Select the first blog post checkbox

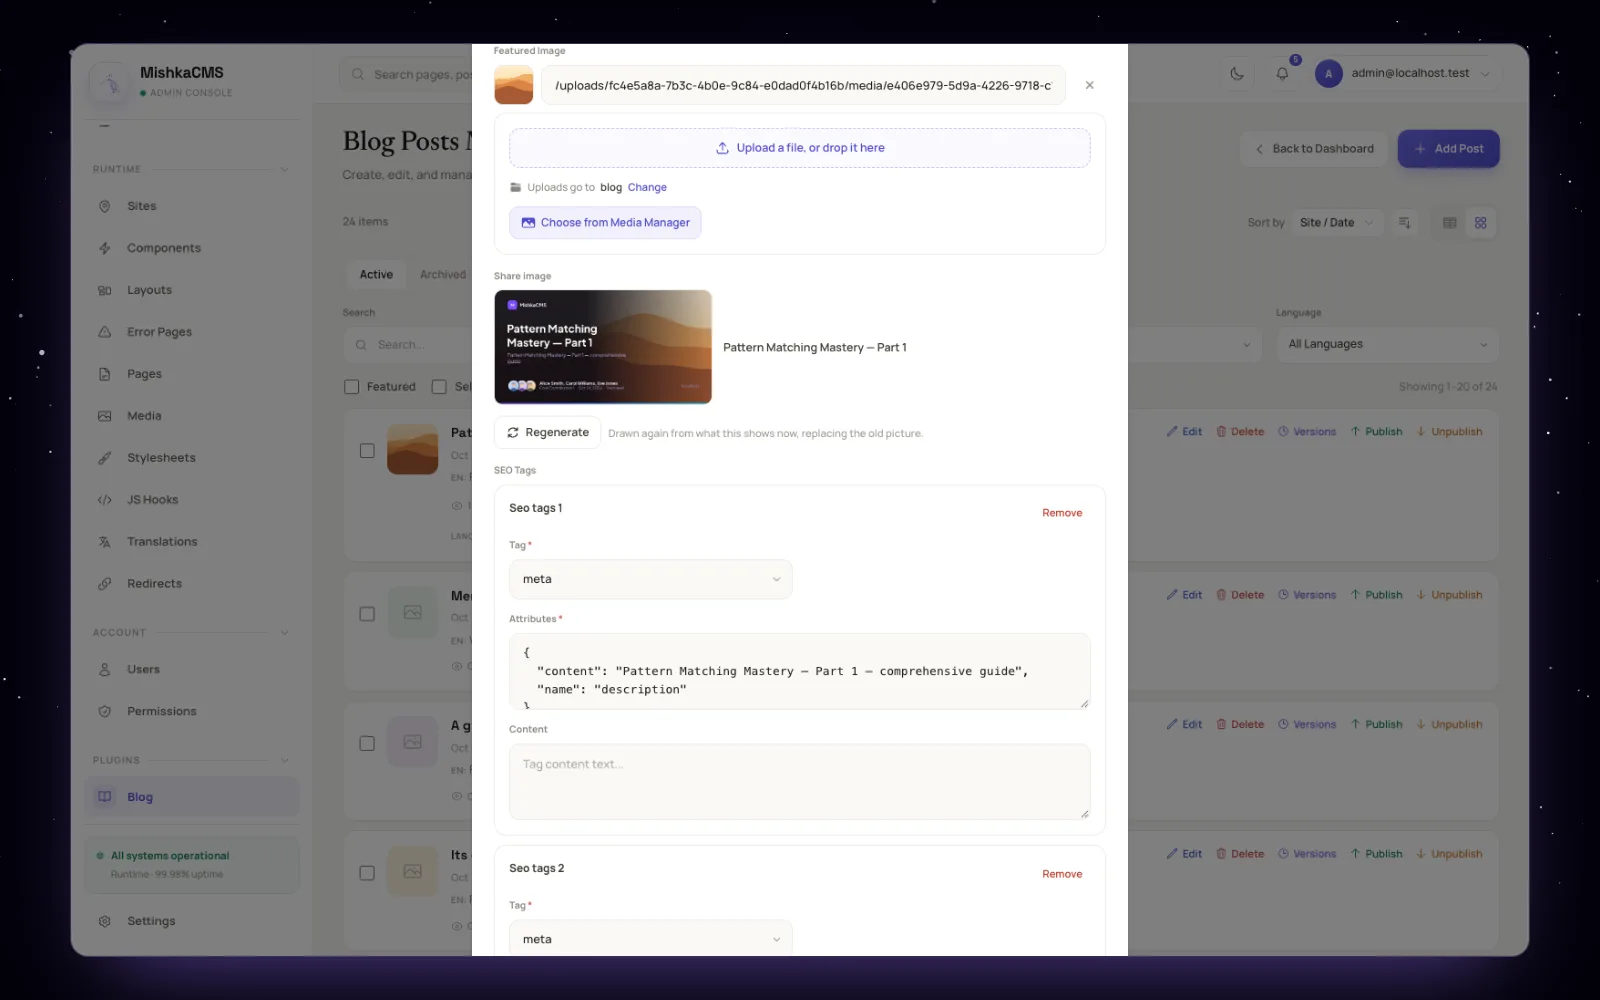367,451
